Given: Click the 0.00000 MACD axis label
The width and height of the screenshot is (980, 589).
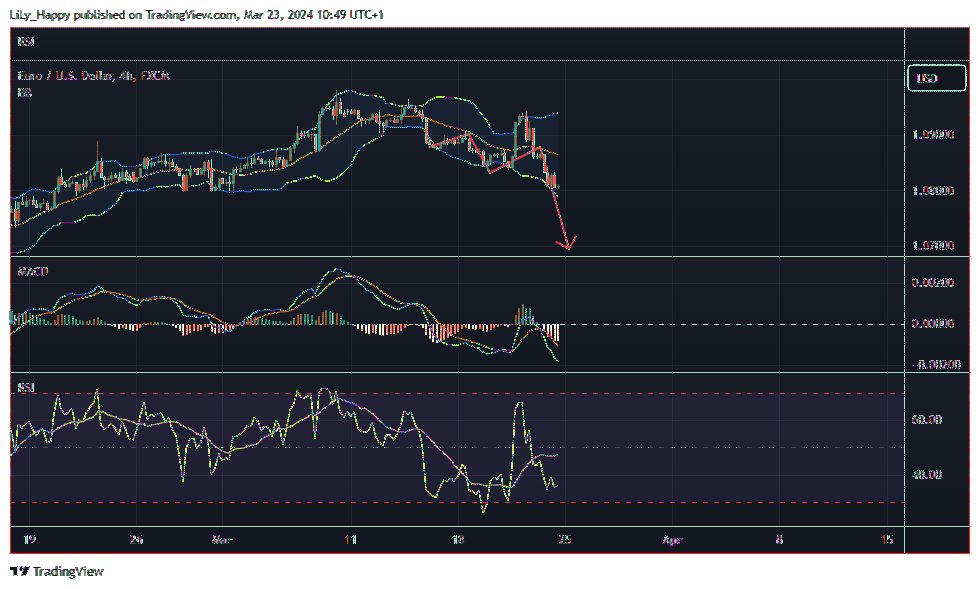Looking at the screenshot, I should point(933,324).
